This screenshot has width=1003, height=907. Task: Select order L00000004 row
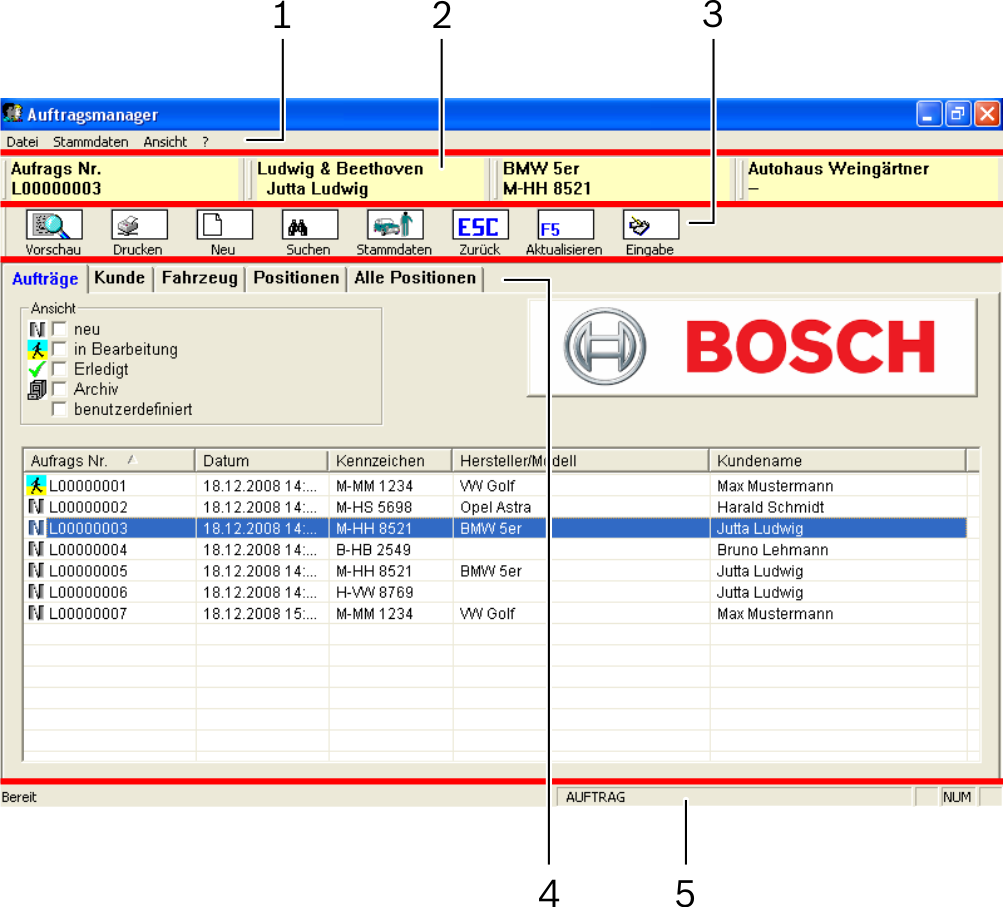[x=496, y=549]
